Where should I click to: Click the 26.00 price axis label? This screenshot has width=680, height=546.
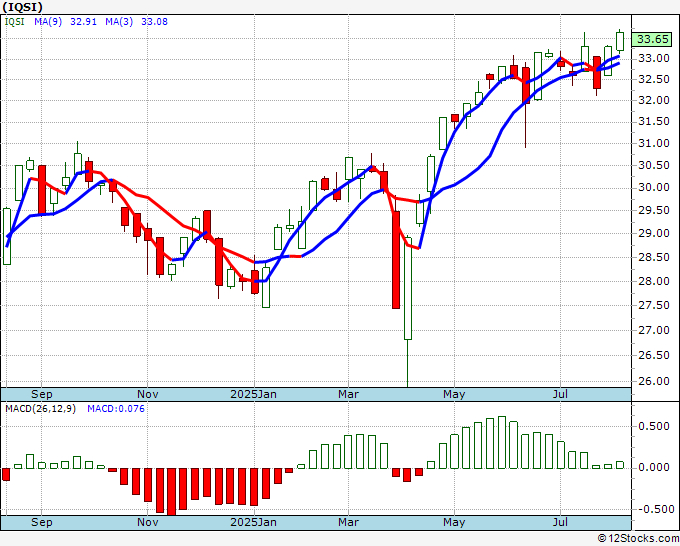[x=654, y=381]
